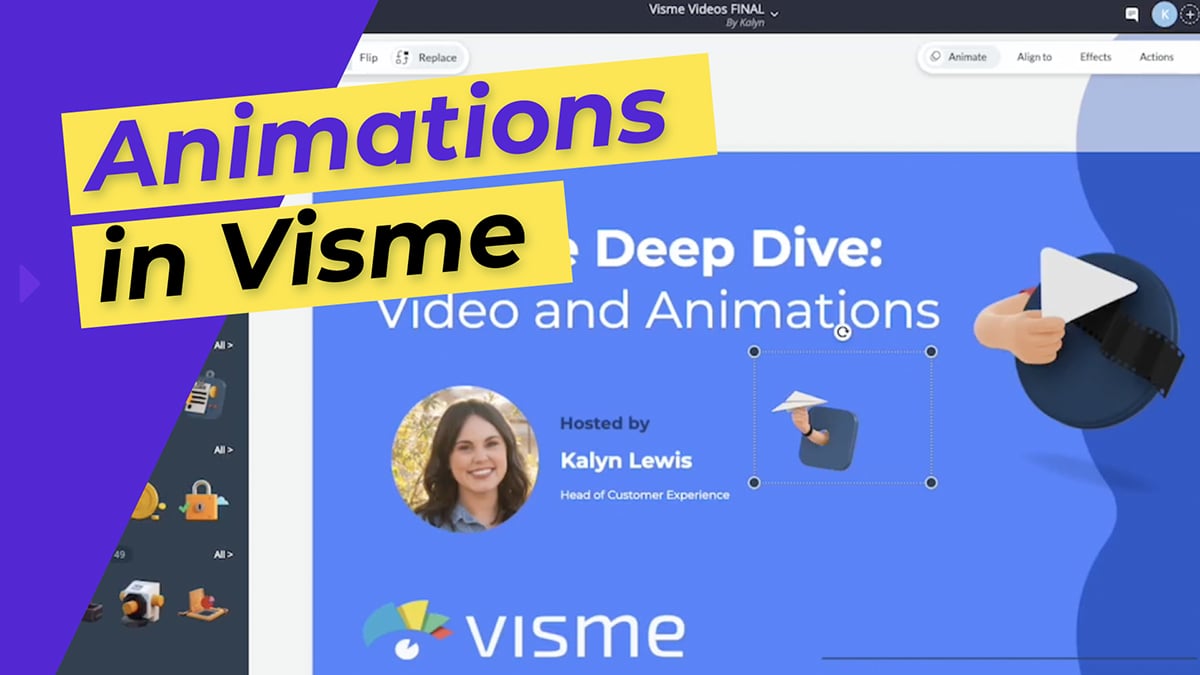The height and width of the screenshot is (675, 1200).
Task: Click bottom-right selection handle of paper plane
Action: [x=931, y=483]
